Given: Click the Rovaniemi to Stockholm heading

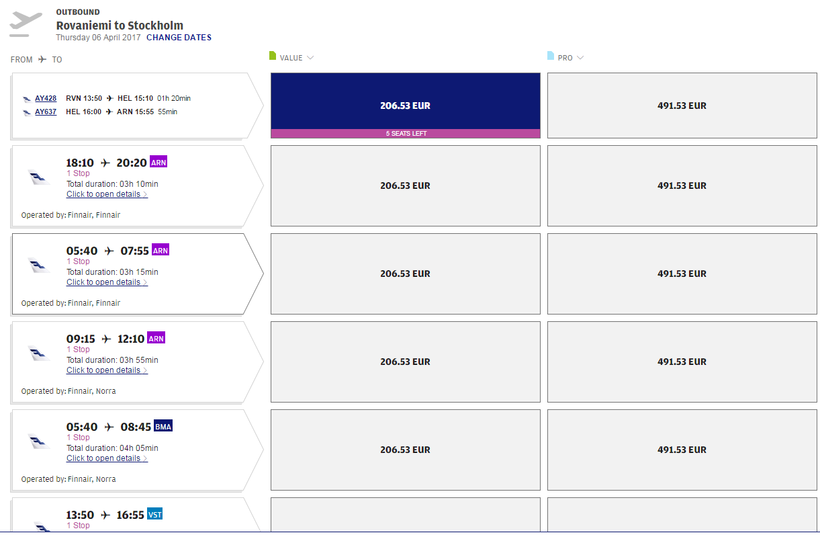Looking at the screenshot, I should pyautogui.click(x=120, y=26).
